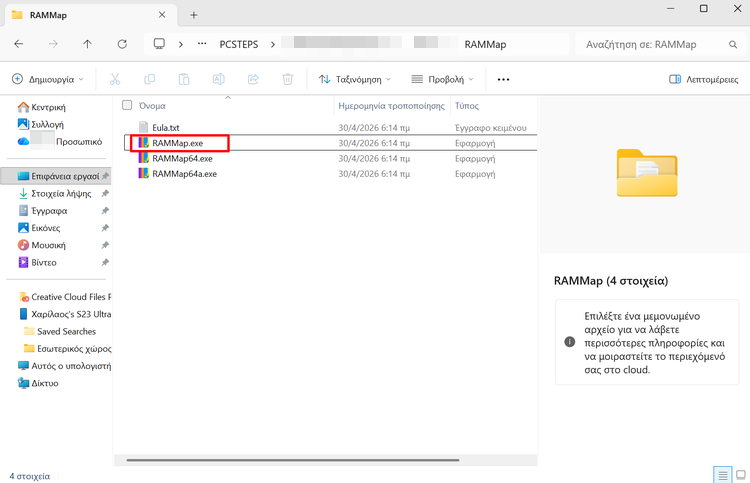
Task: Toggle the Λεπτομέρειες details pane
Action: 703,79
